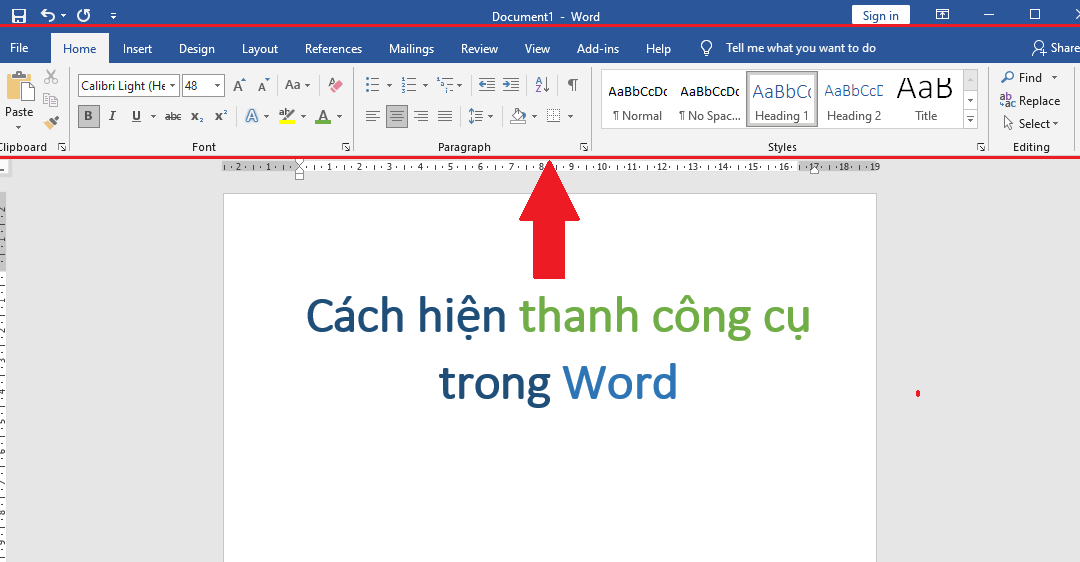Toggle Bold formatting off
The height and width of the screenshot is (562, 1080).
[x=88, y=116]
